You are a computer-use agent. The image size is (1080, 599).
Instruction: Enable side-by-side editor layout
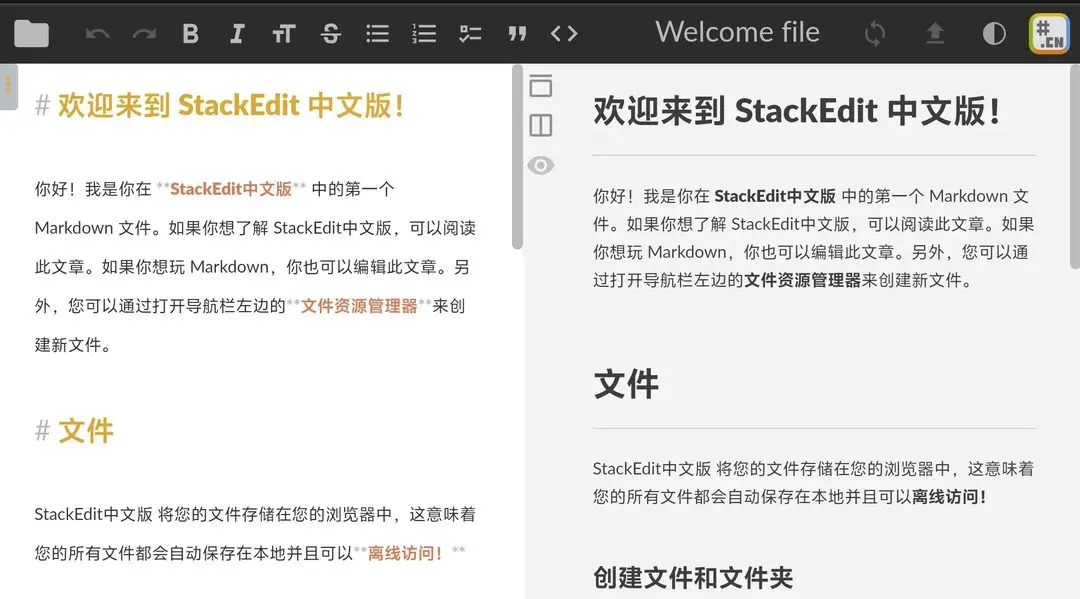[541, 125]
